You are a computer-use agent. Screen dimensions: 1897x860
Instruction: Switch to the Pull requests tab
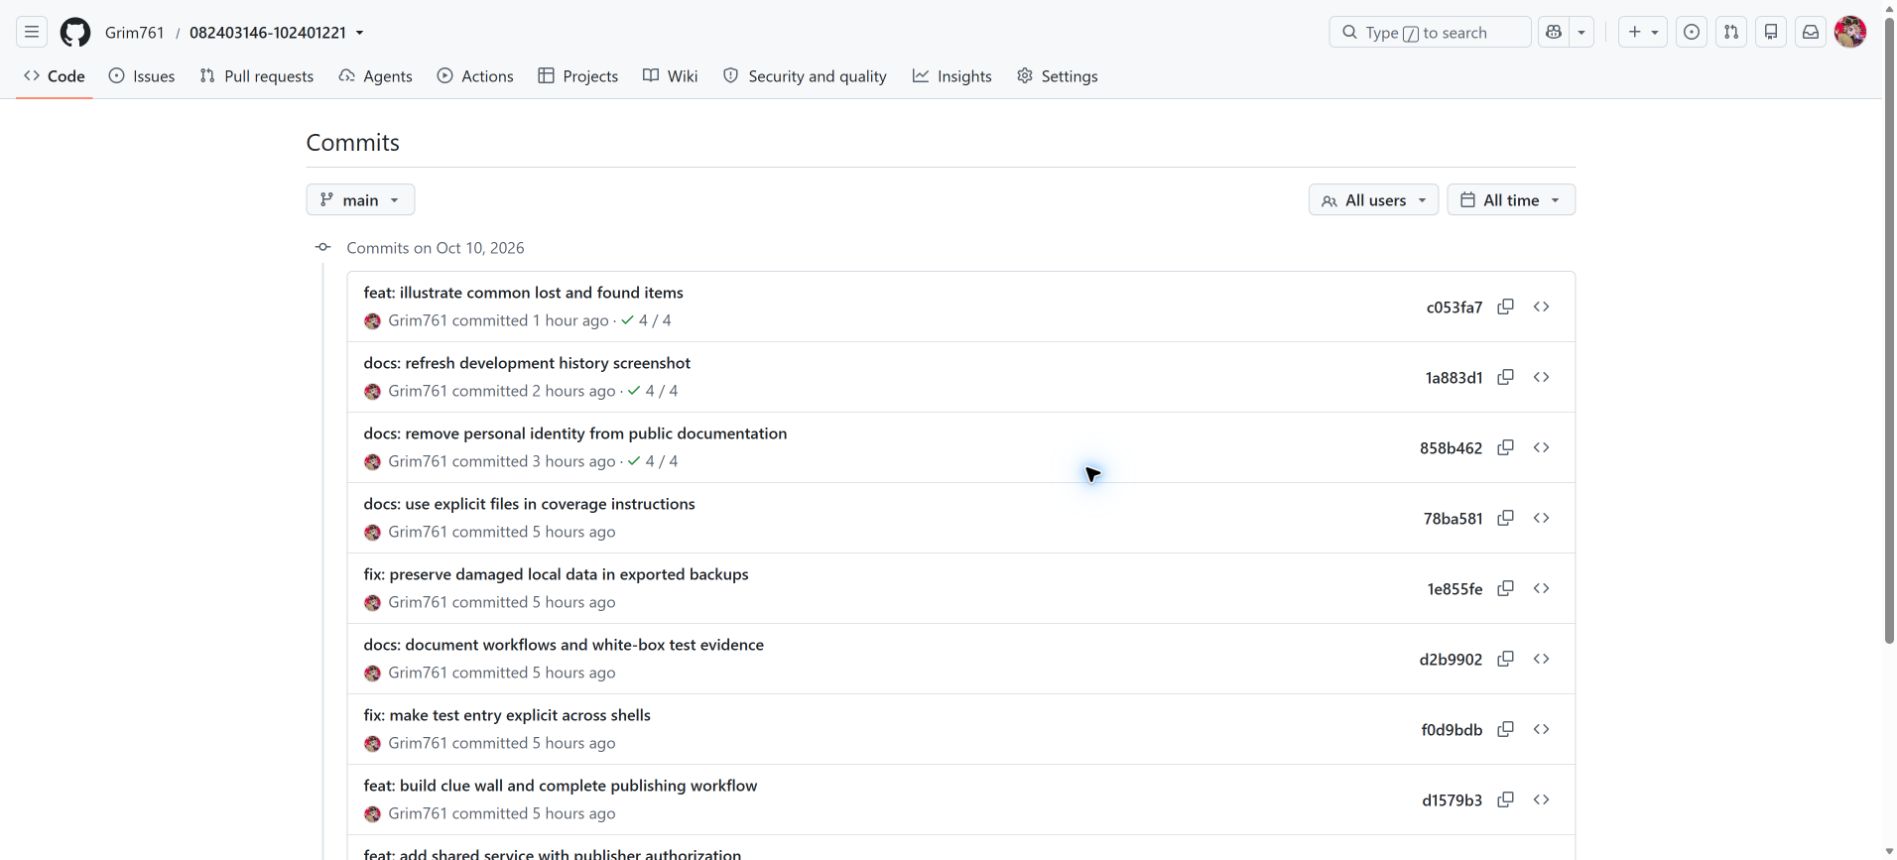[x=257, y=76]
